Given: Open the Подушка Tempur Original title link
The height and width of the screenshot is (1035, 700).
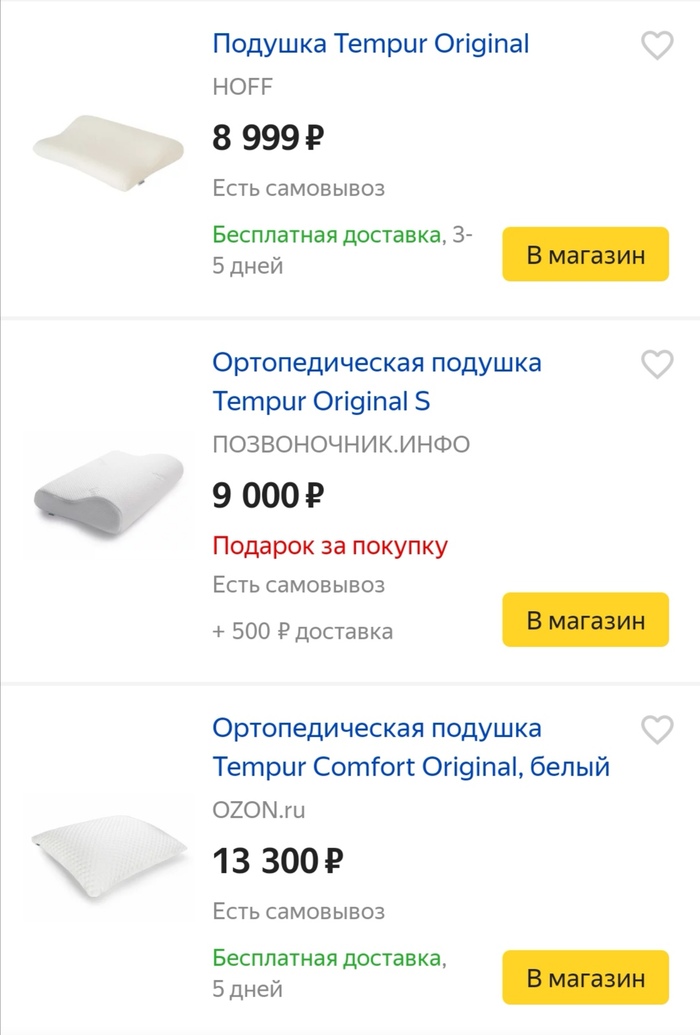Looking at the screenshot, I should [x=370, y=44].
